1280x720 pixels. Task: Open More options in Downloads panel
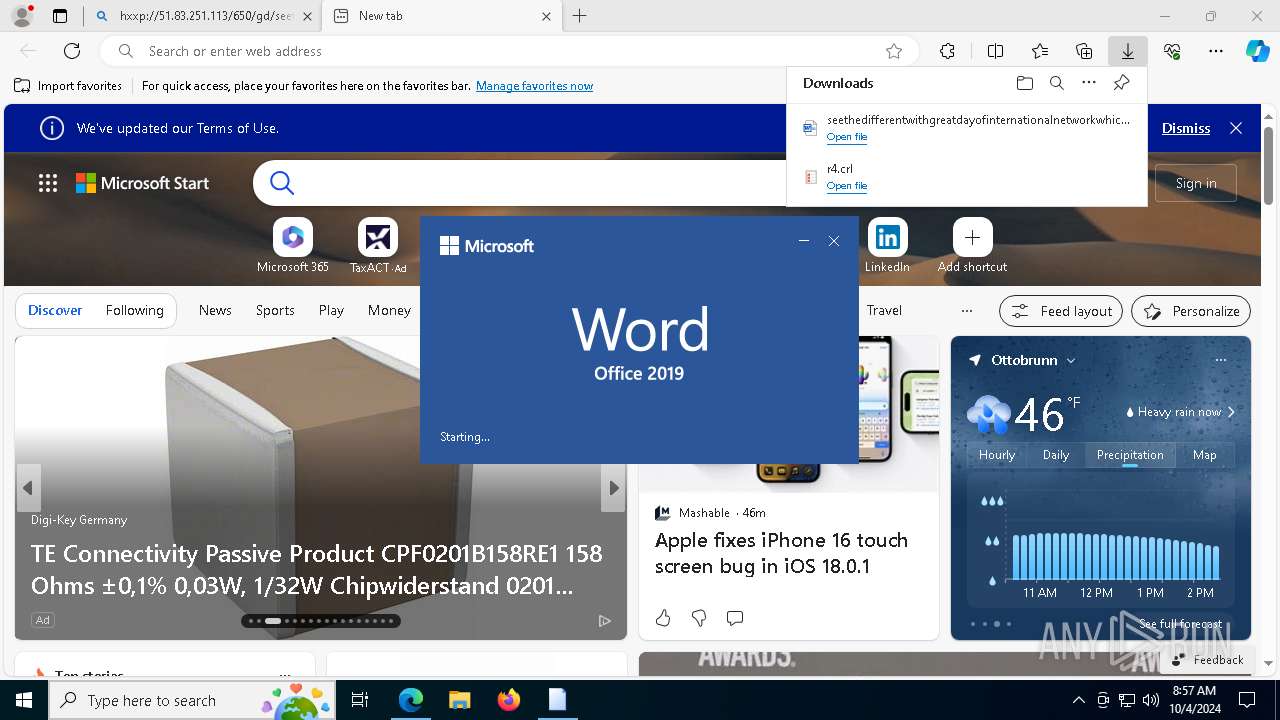[x=1089, y=83]
